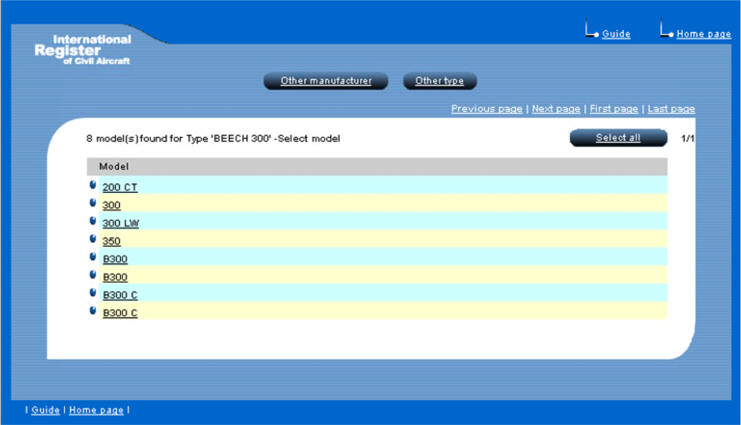Open the Home page link in the footer

pyautogui.click(x=96, y=410)
